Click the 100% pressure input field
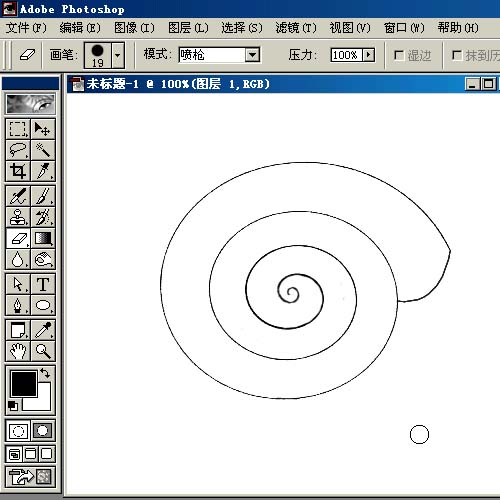Screen dimensions: 500x500 (346, 55)
